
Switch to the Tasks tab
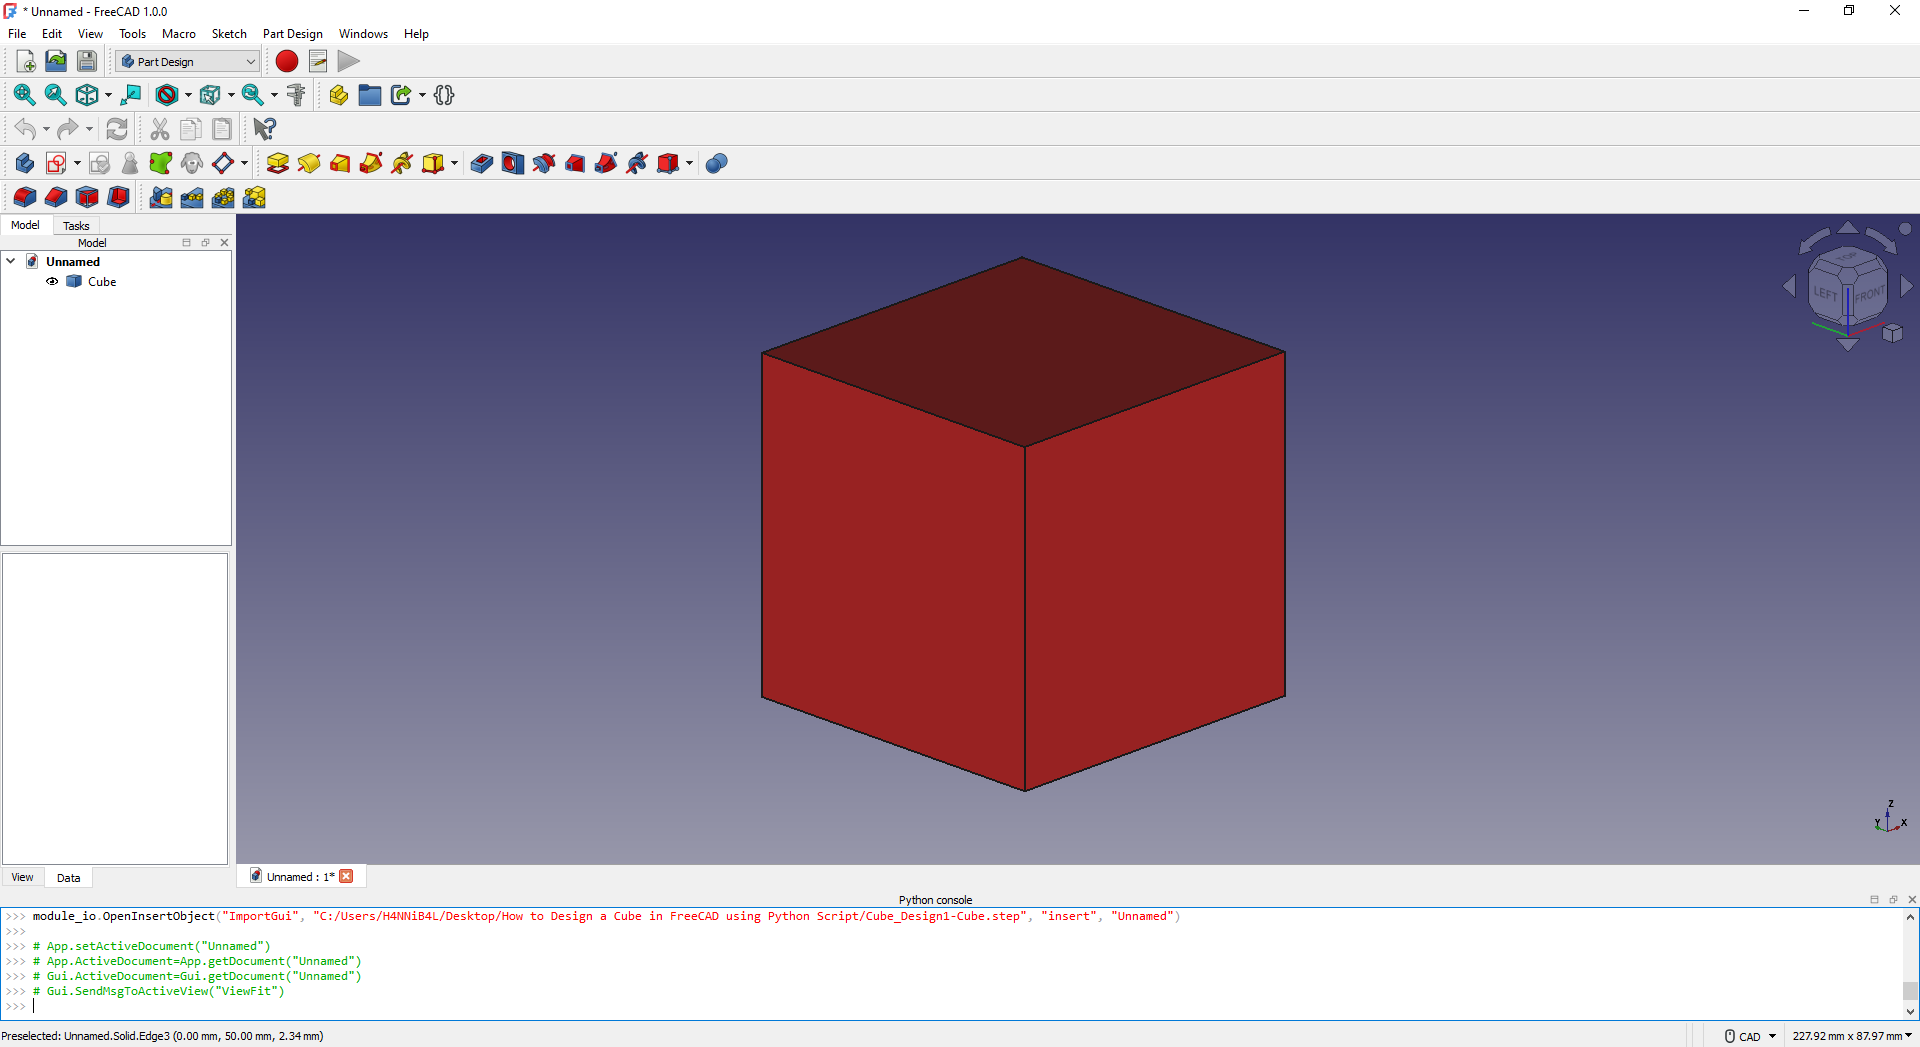click(x=76, y=225)
